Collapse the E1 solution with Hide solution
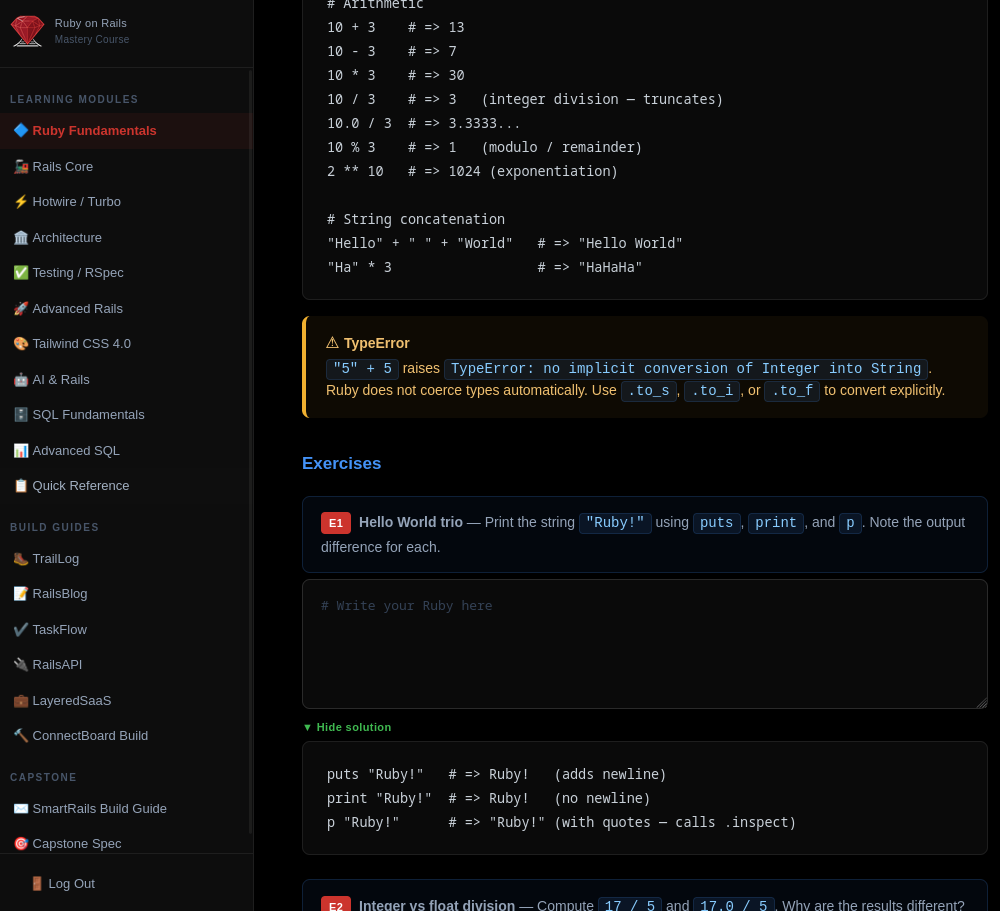The height and width of the screenshot is (911, 1000). (x=347, y=727)
